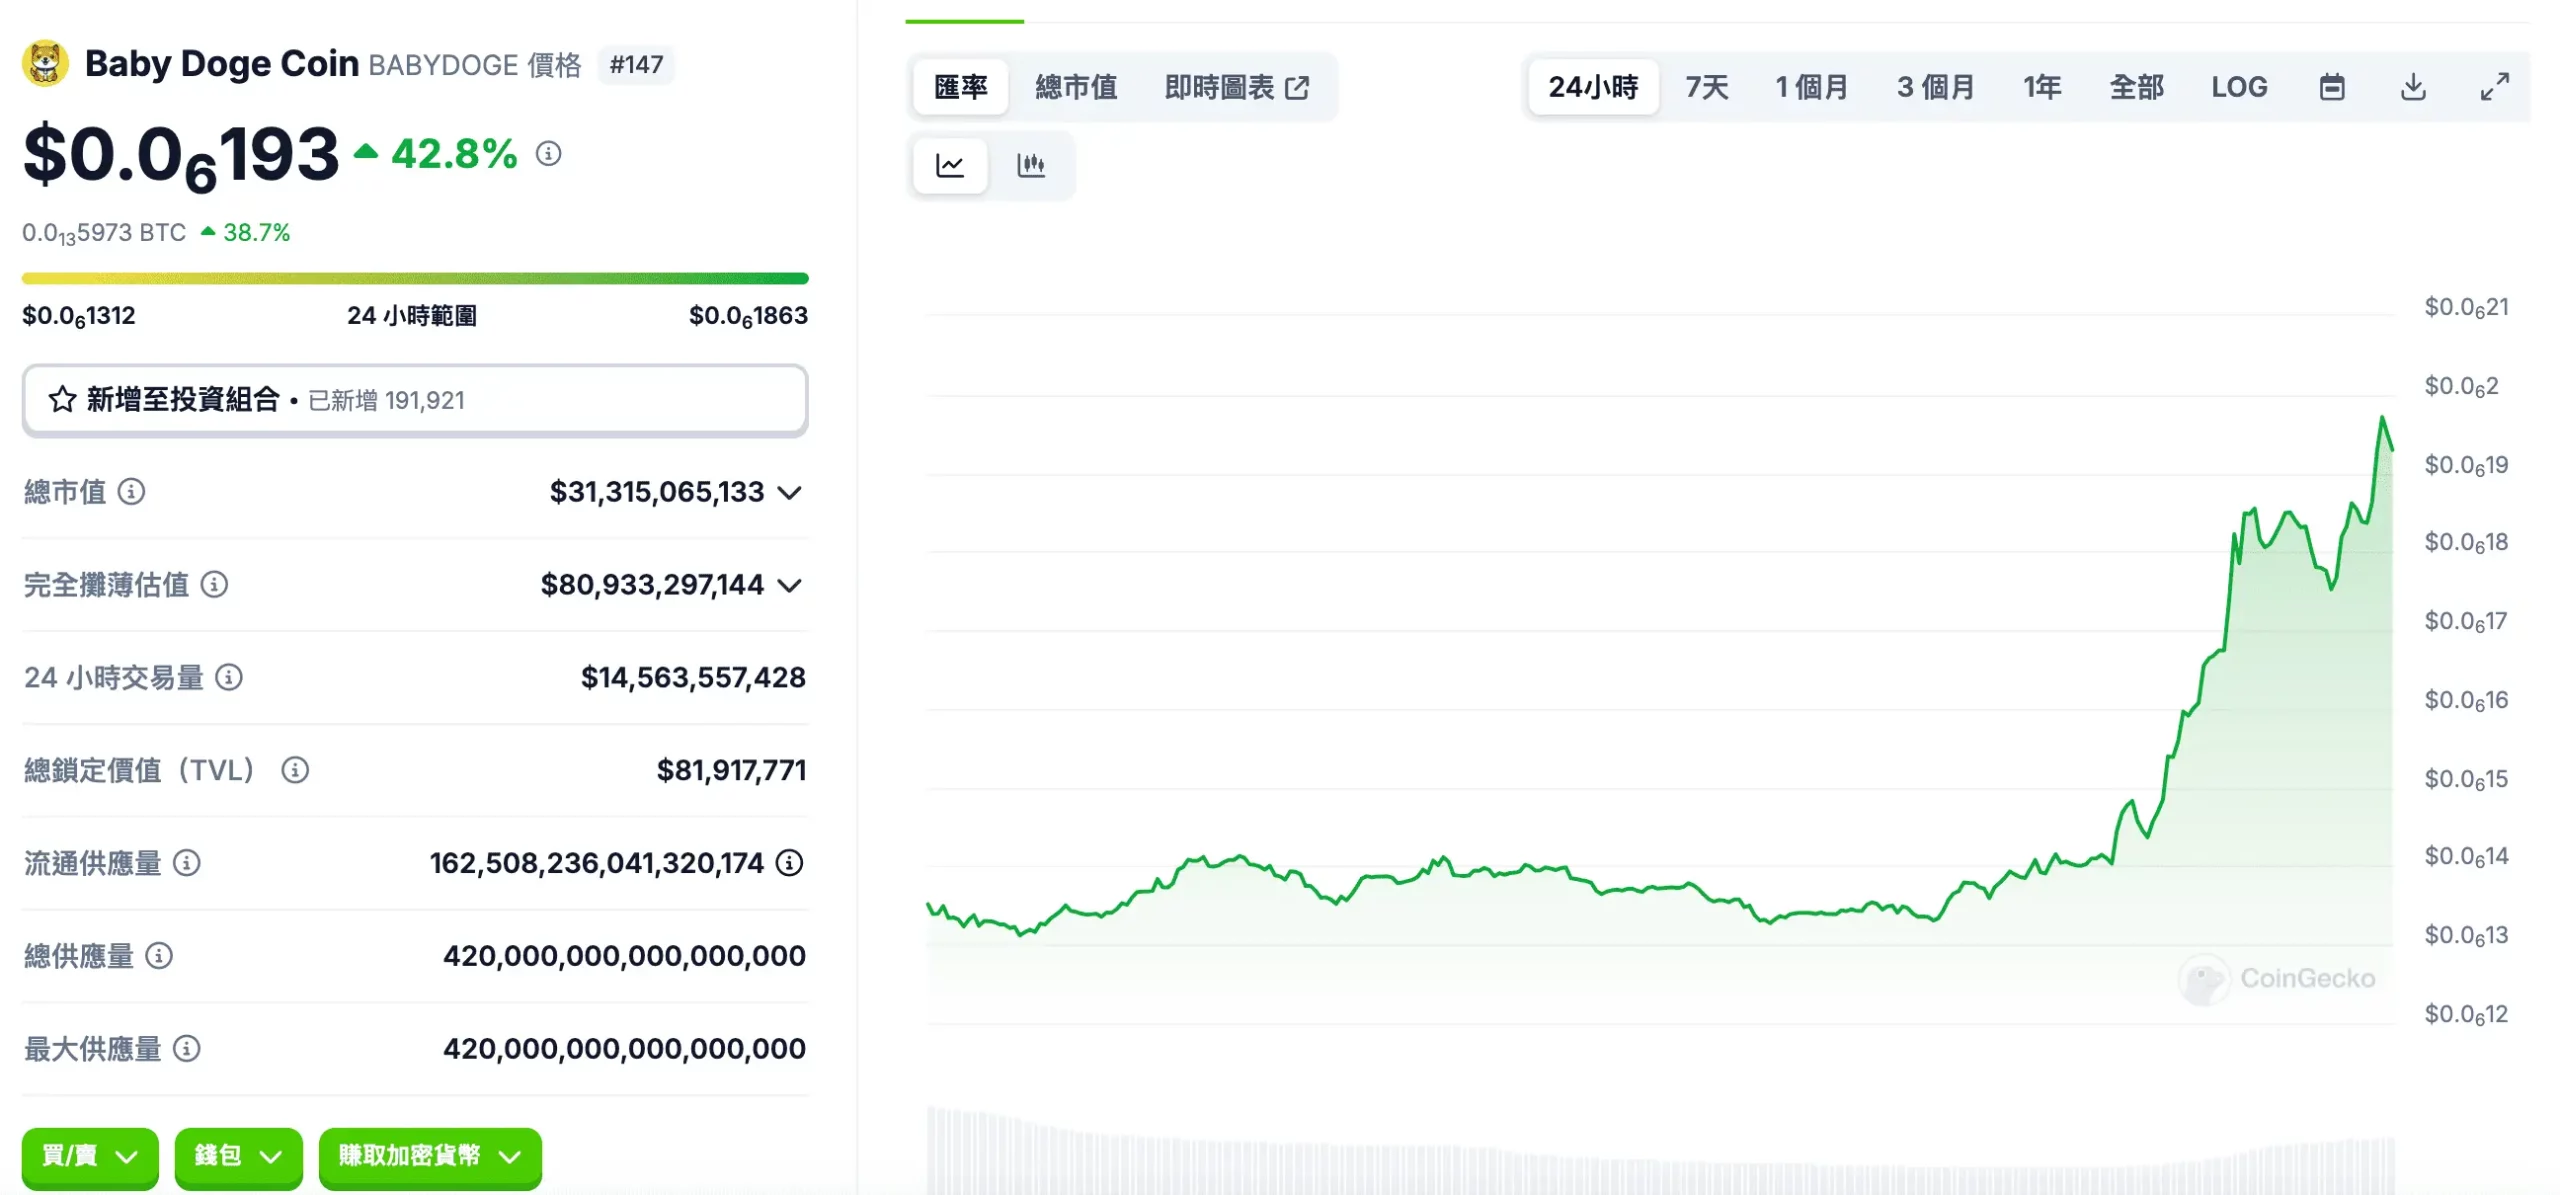The image size is (2560, 1195).
Task: Click the $80,933,297,144 valuation value
Action: coord(652,585)
